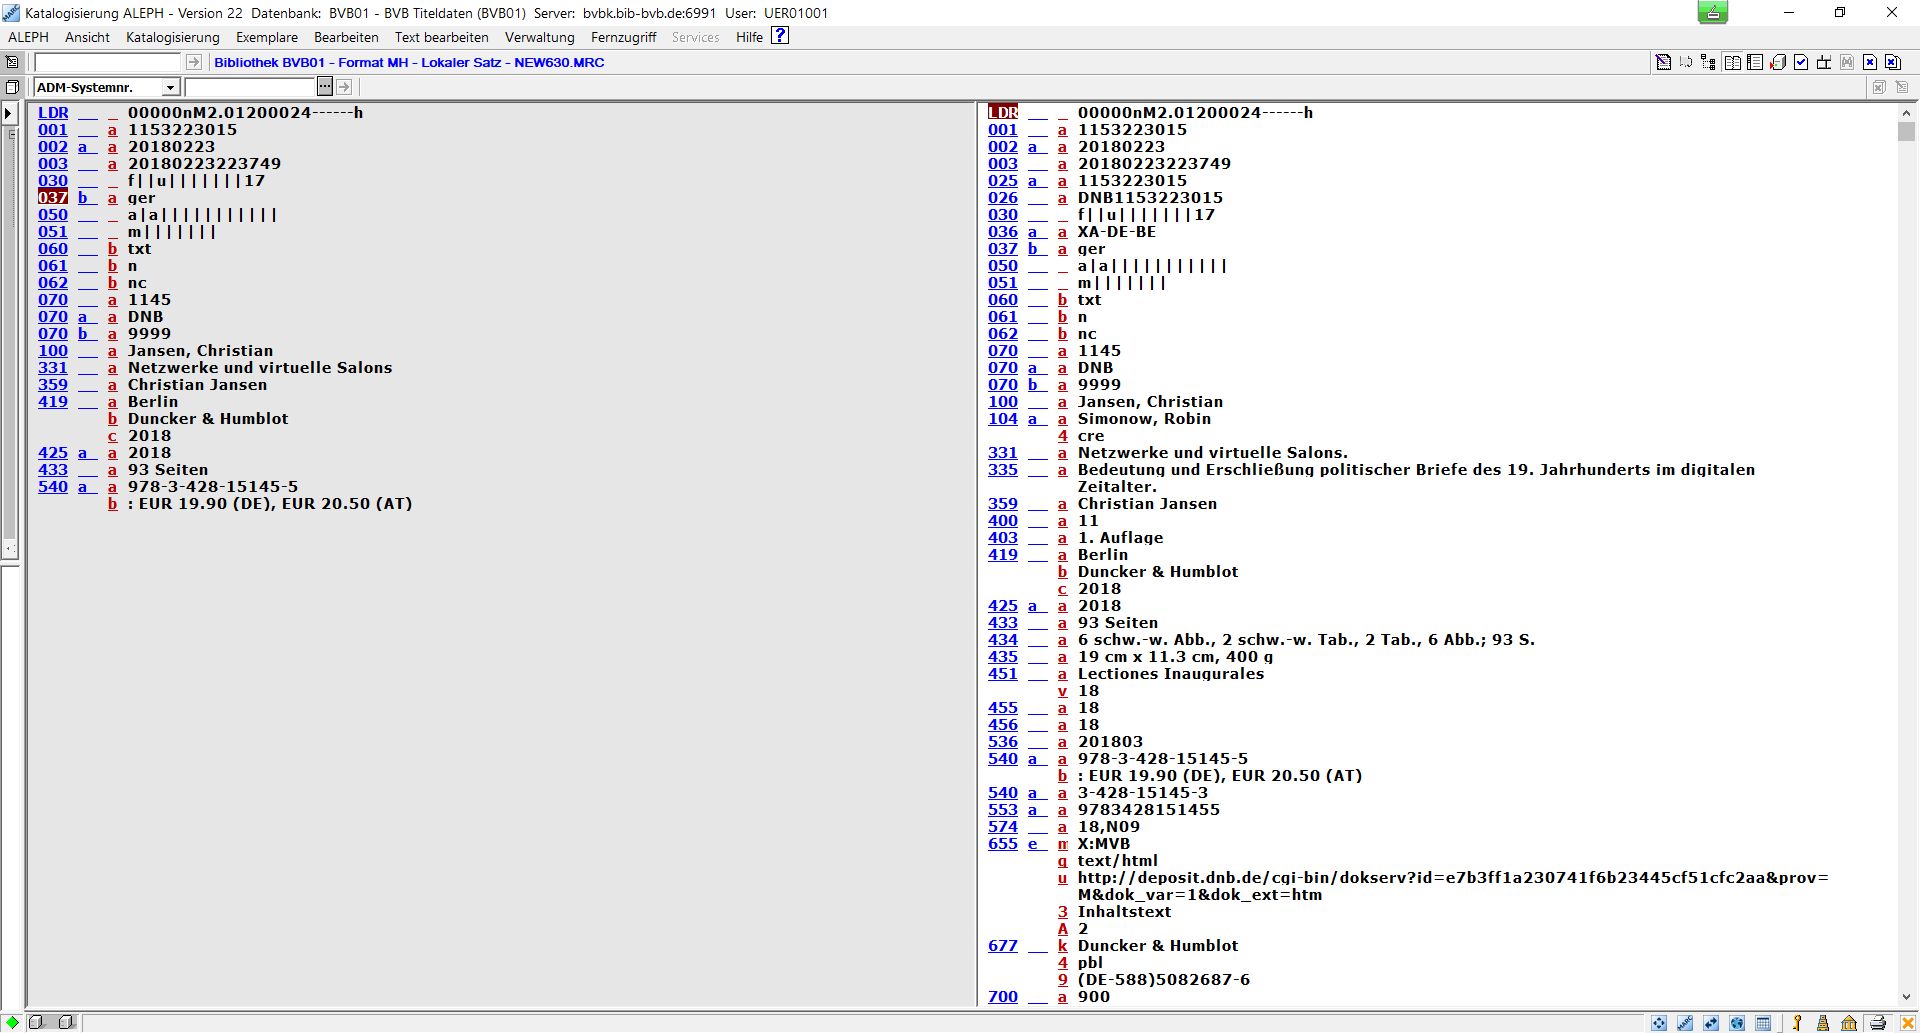
Task: Click the check record checkmark icon
Action: pos(1801,62)
